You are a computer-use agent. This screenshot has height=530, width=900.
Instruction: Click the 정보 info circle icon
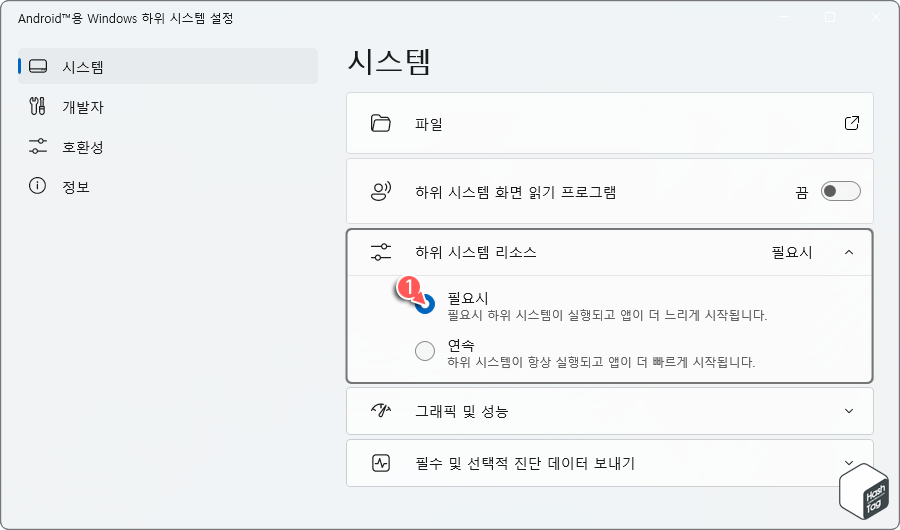pyautogui.click(x=37, y=186)
